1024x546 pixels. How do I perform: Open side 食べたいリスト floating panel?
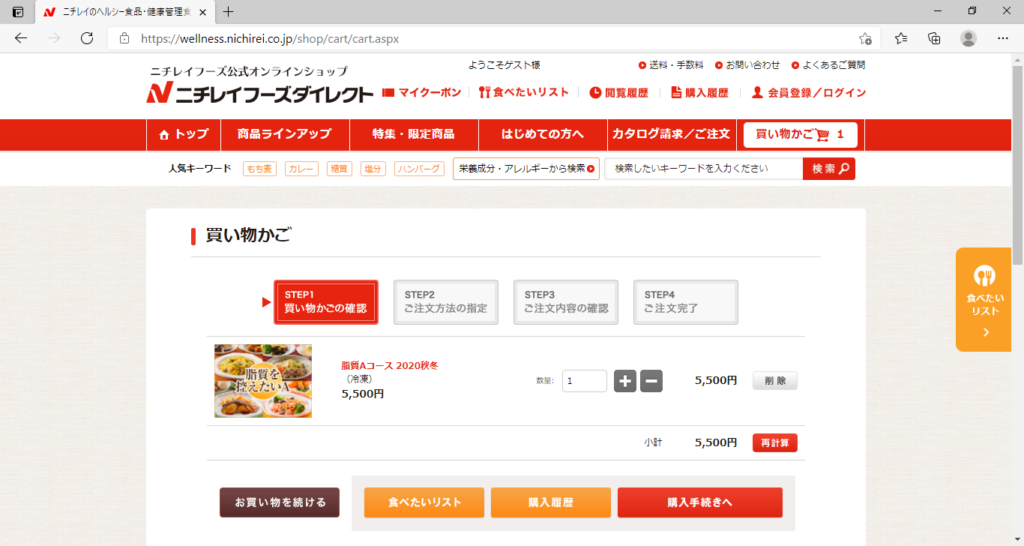tap(984, 300)
